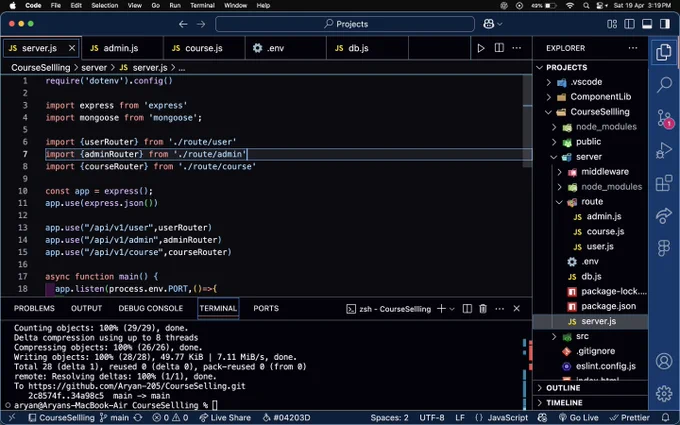Switch to the .env editor tab
680x425 pixels.
[x=285, y=48]
